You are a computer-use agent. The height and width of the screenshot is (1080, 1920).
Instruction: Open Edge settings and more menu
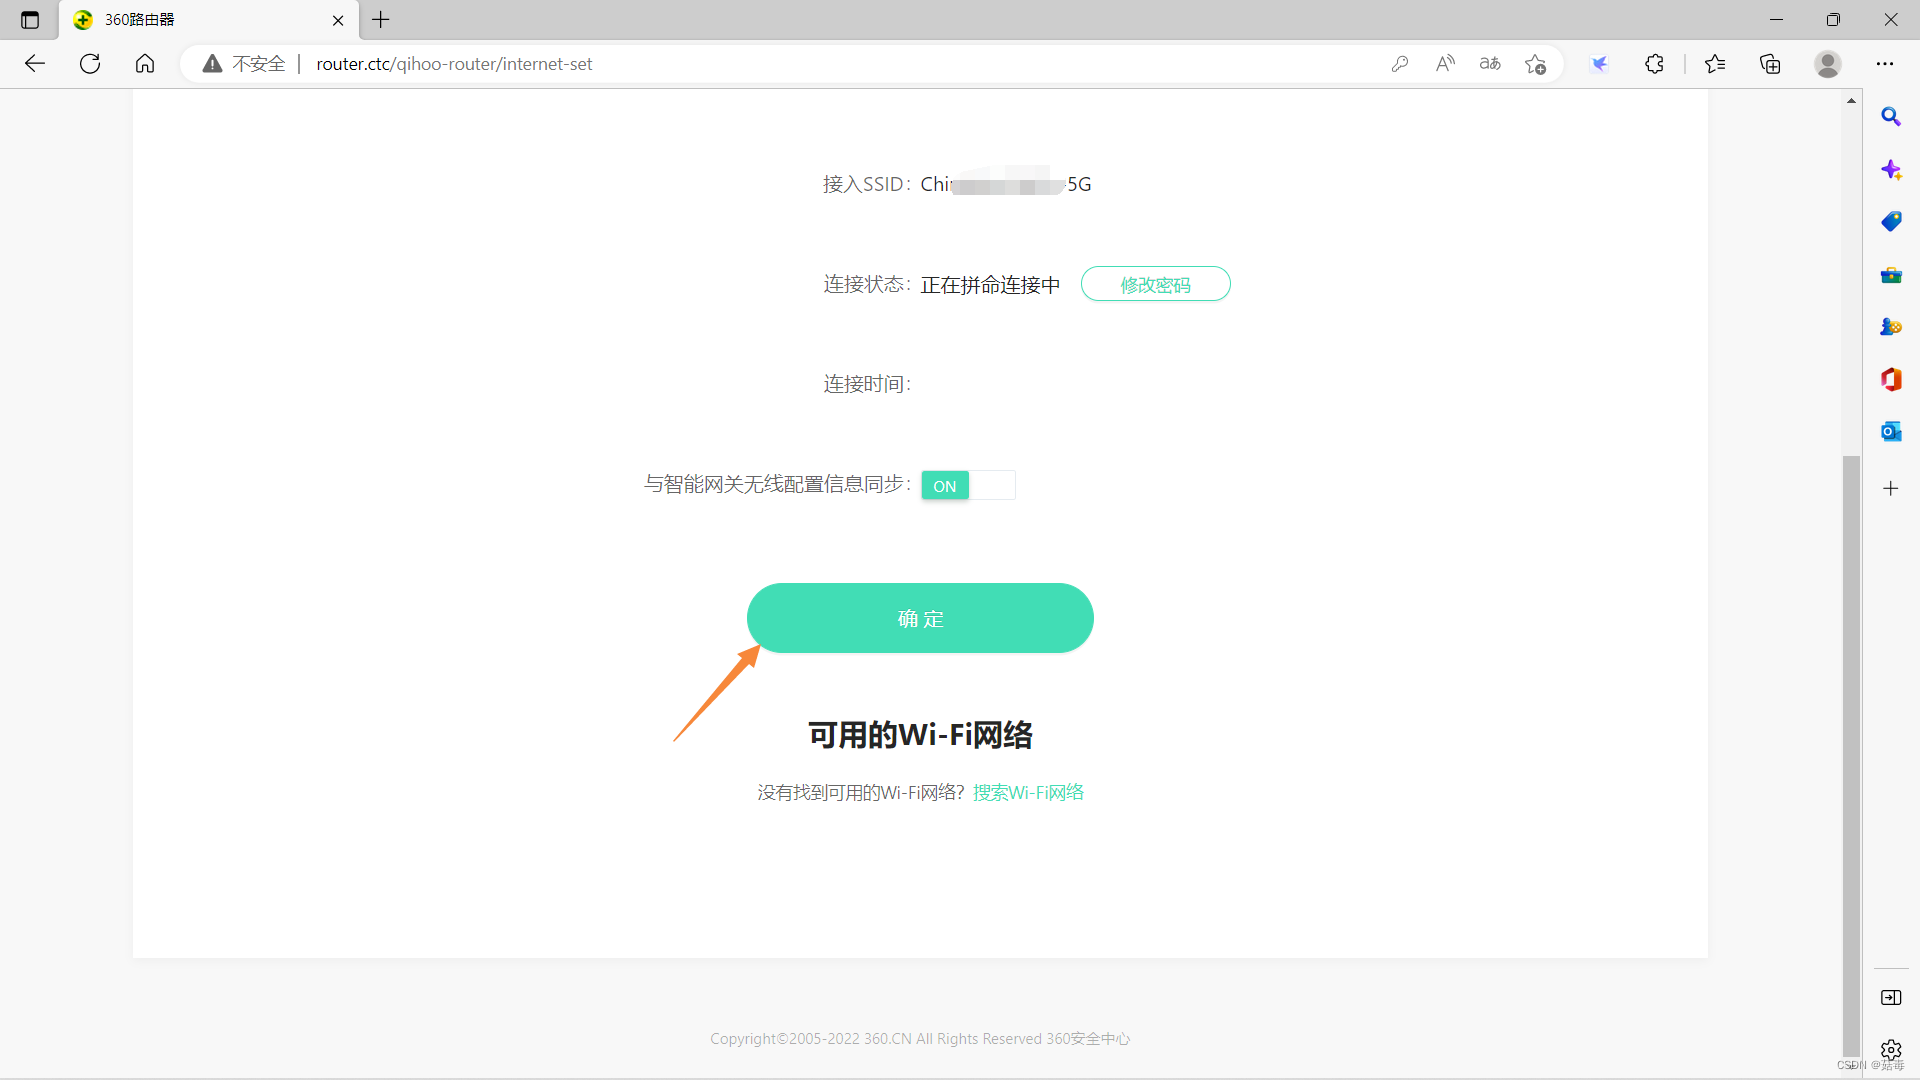click(1885, 64)
